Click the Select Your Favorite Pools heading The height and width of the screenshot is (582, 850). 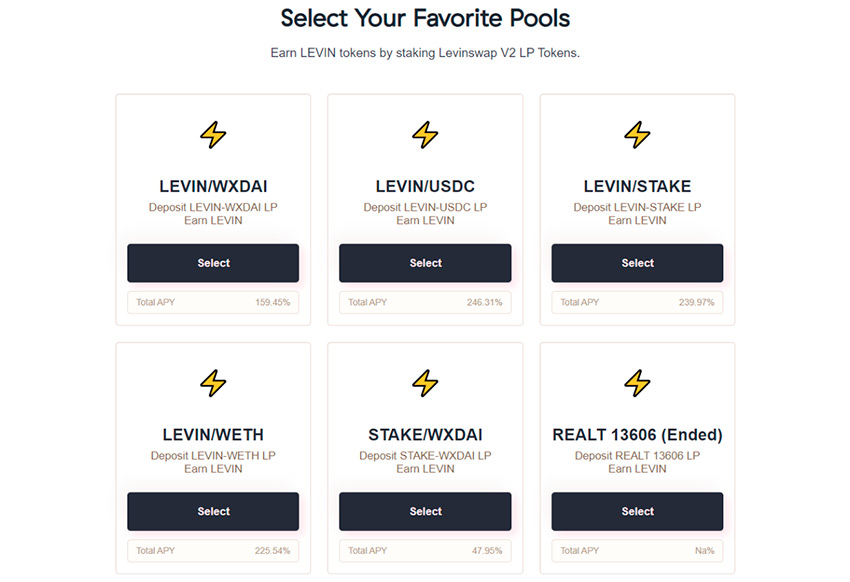pyautogui.click(x=425, y=18)
